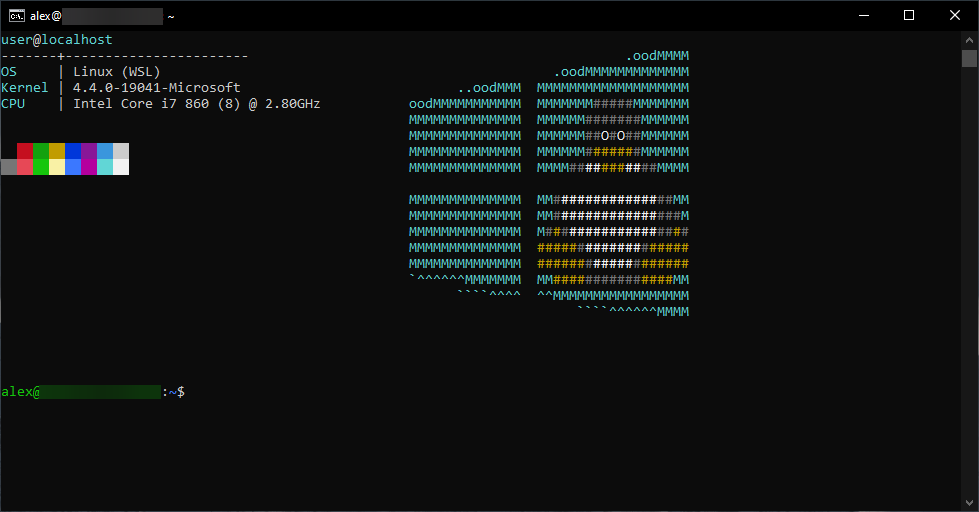The width and height of the screenshot is (979, 512).
Task: Click the vertical scrollbar thumb
Action: point(969,58)
